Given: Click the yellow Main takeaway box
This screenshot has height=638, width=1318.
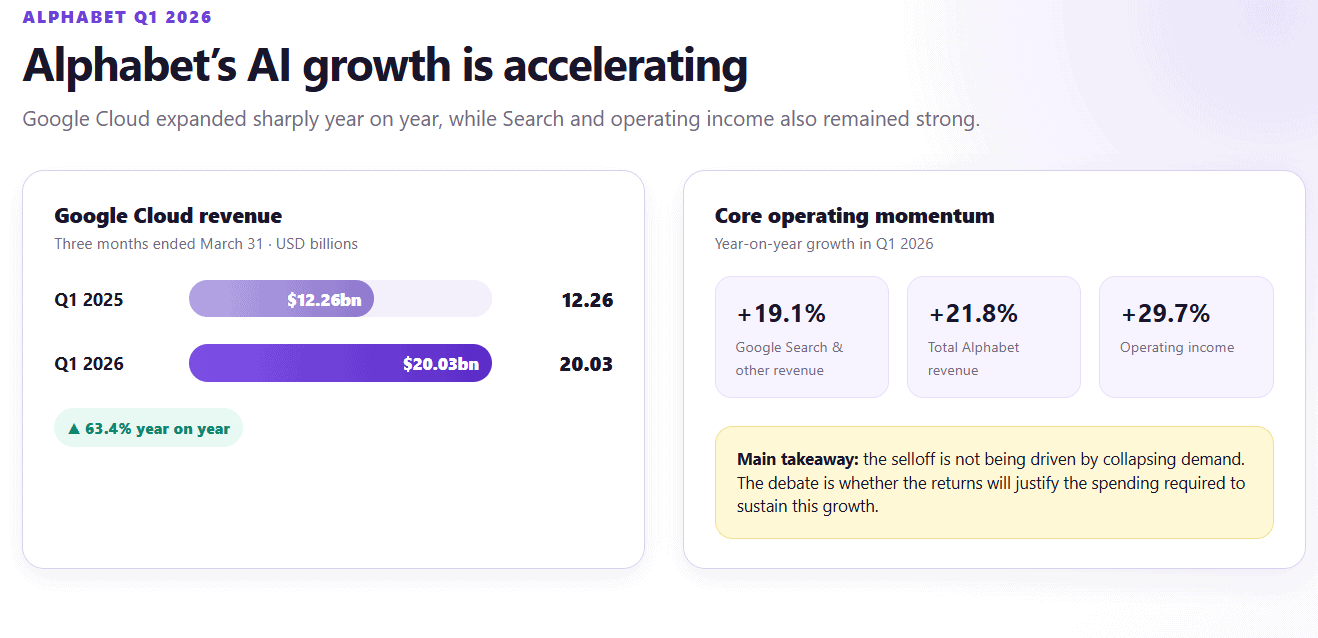Looking at the screenshot, I should [x=994, y=483].
